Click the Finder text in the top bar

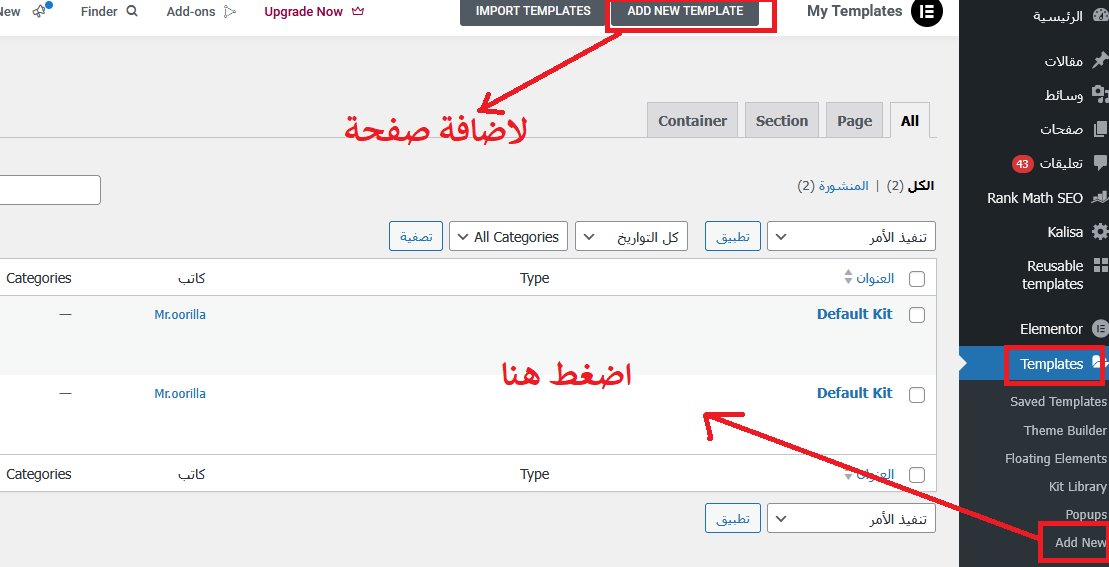(99, 11)
